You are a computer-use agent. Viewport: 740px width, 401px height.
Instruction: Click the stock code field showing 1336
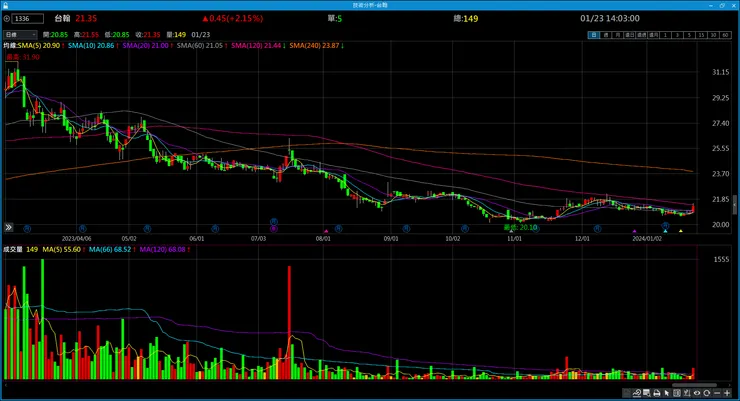(x=27, y=18)
